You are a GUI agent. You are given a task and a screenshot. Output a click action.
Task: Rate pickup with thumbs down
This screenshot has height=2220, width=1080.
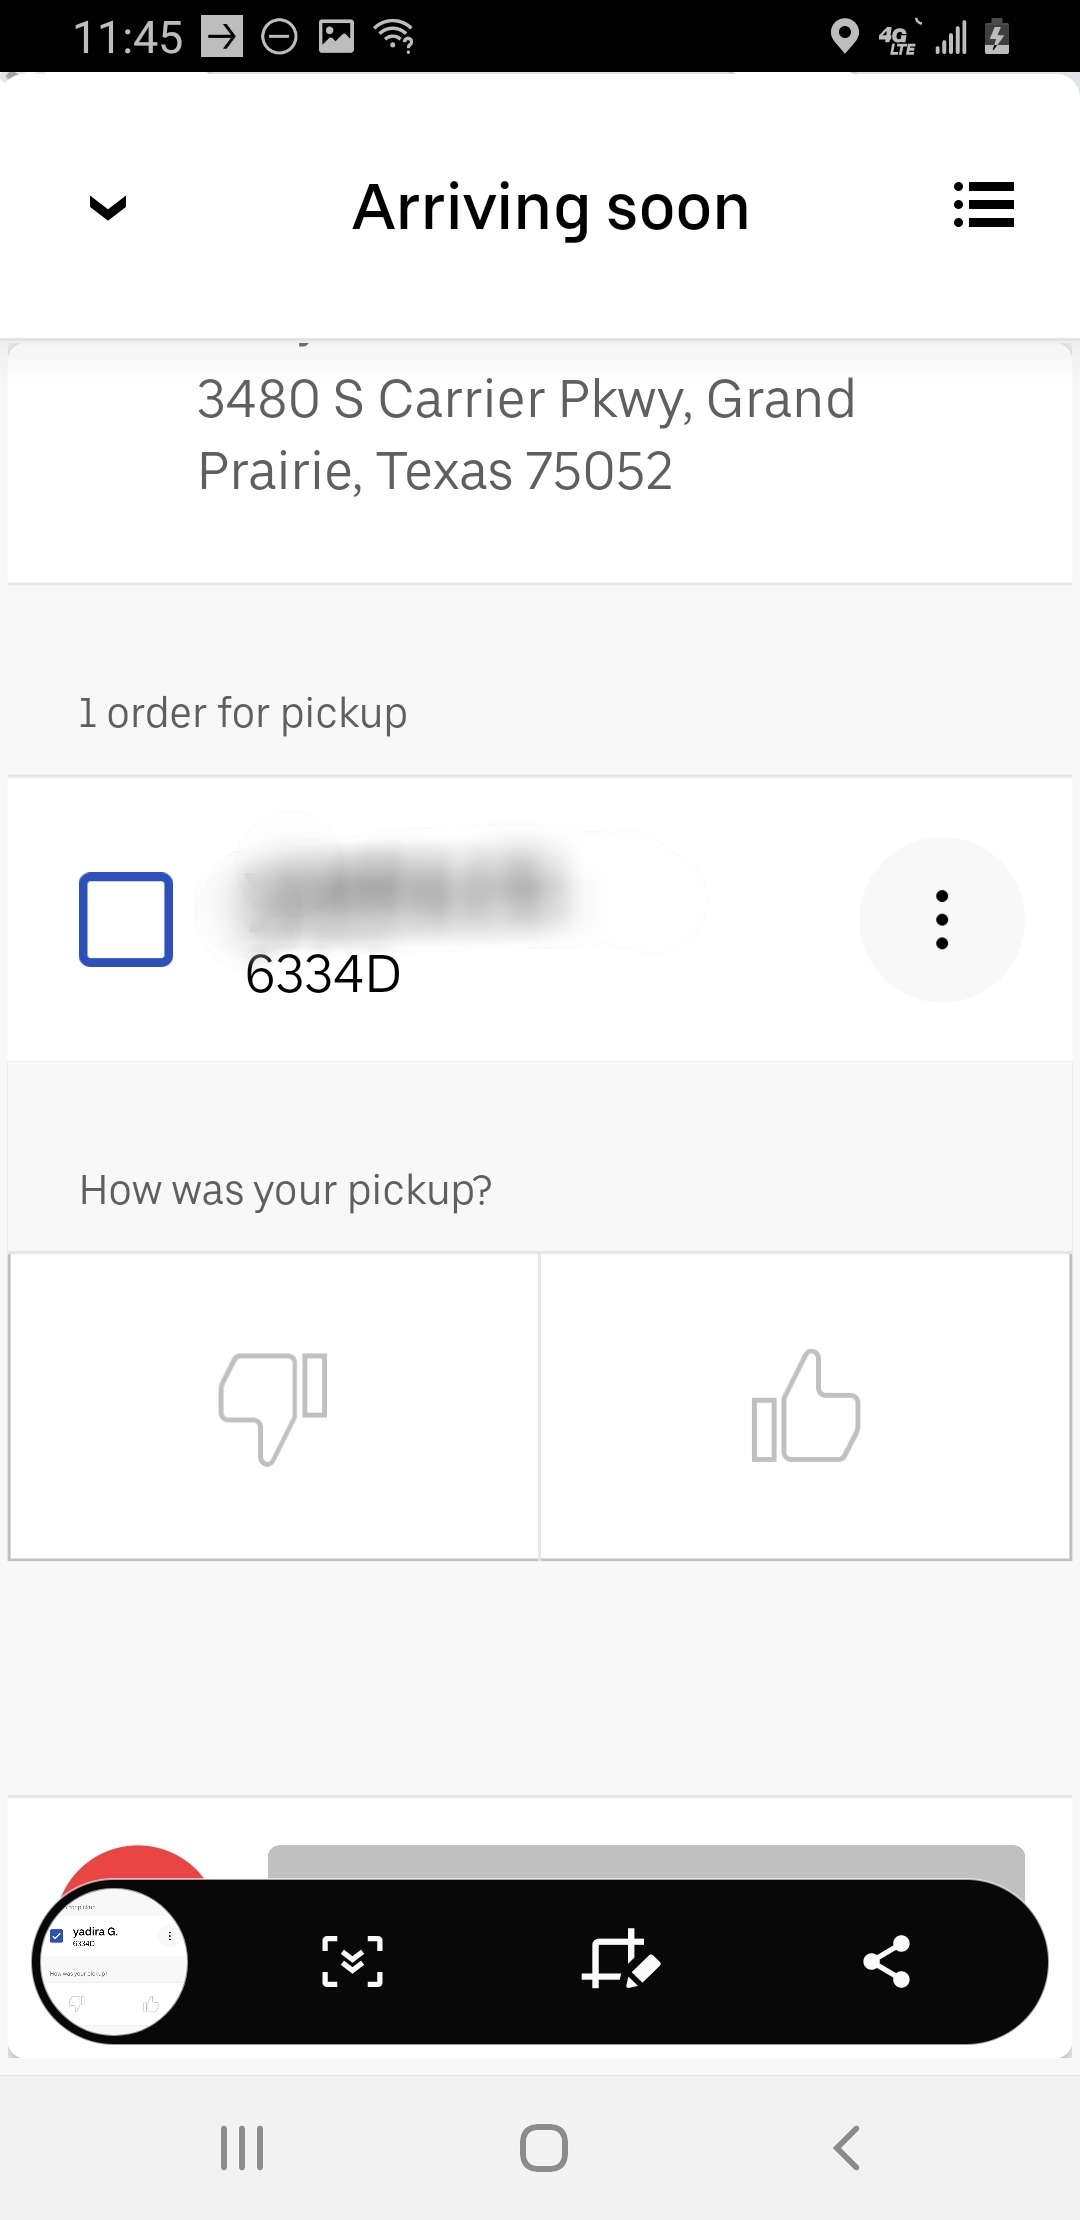(274, 1406)
